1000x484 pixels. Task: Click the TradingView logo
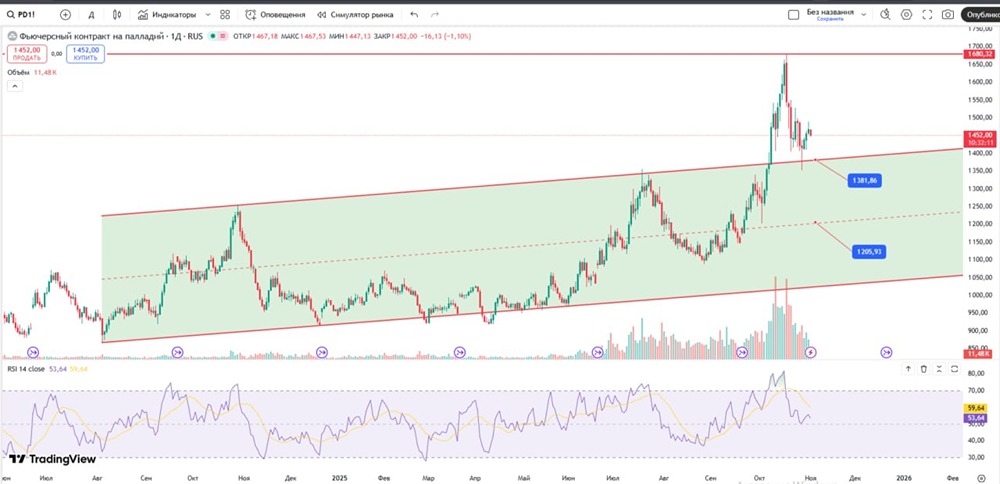coord(52,459)
